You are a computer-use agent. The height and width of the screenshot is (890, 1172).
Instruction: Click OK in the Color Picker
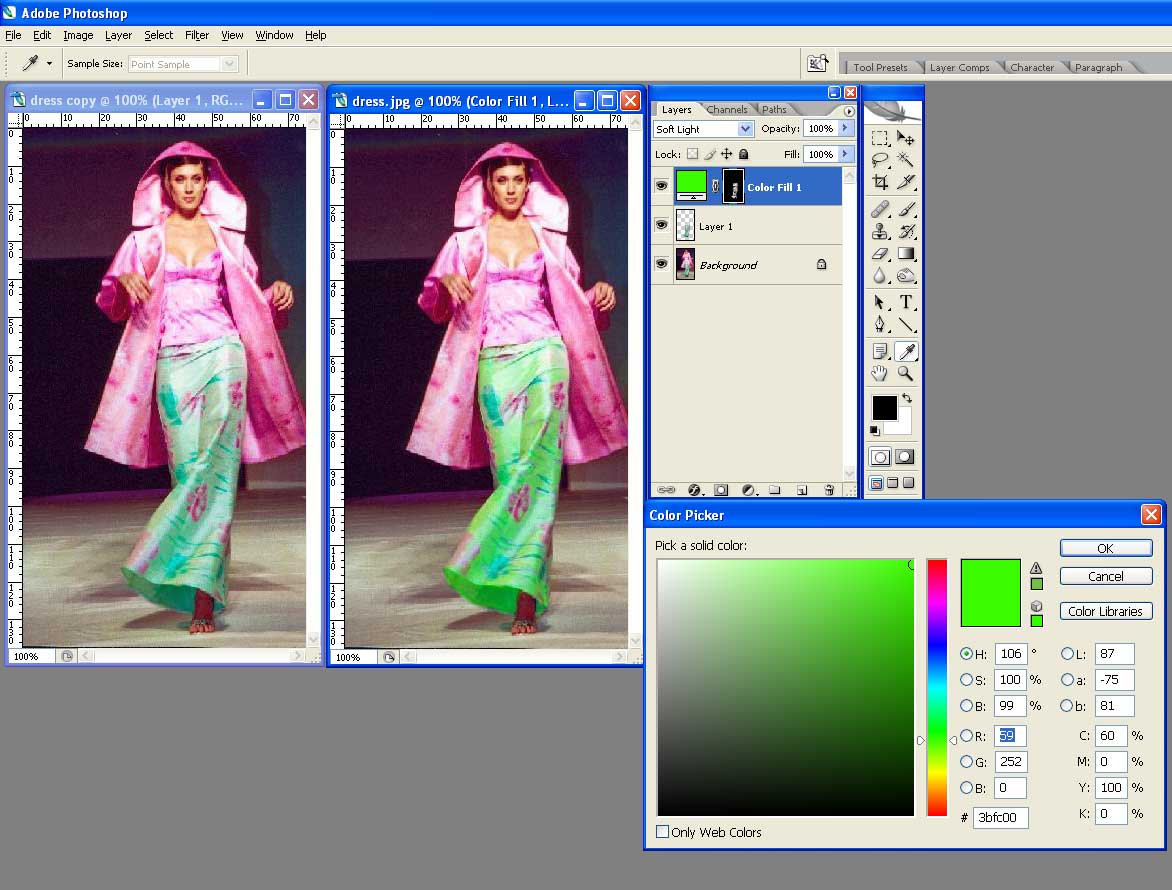click(1105, 548)
